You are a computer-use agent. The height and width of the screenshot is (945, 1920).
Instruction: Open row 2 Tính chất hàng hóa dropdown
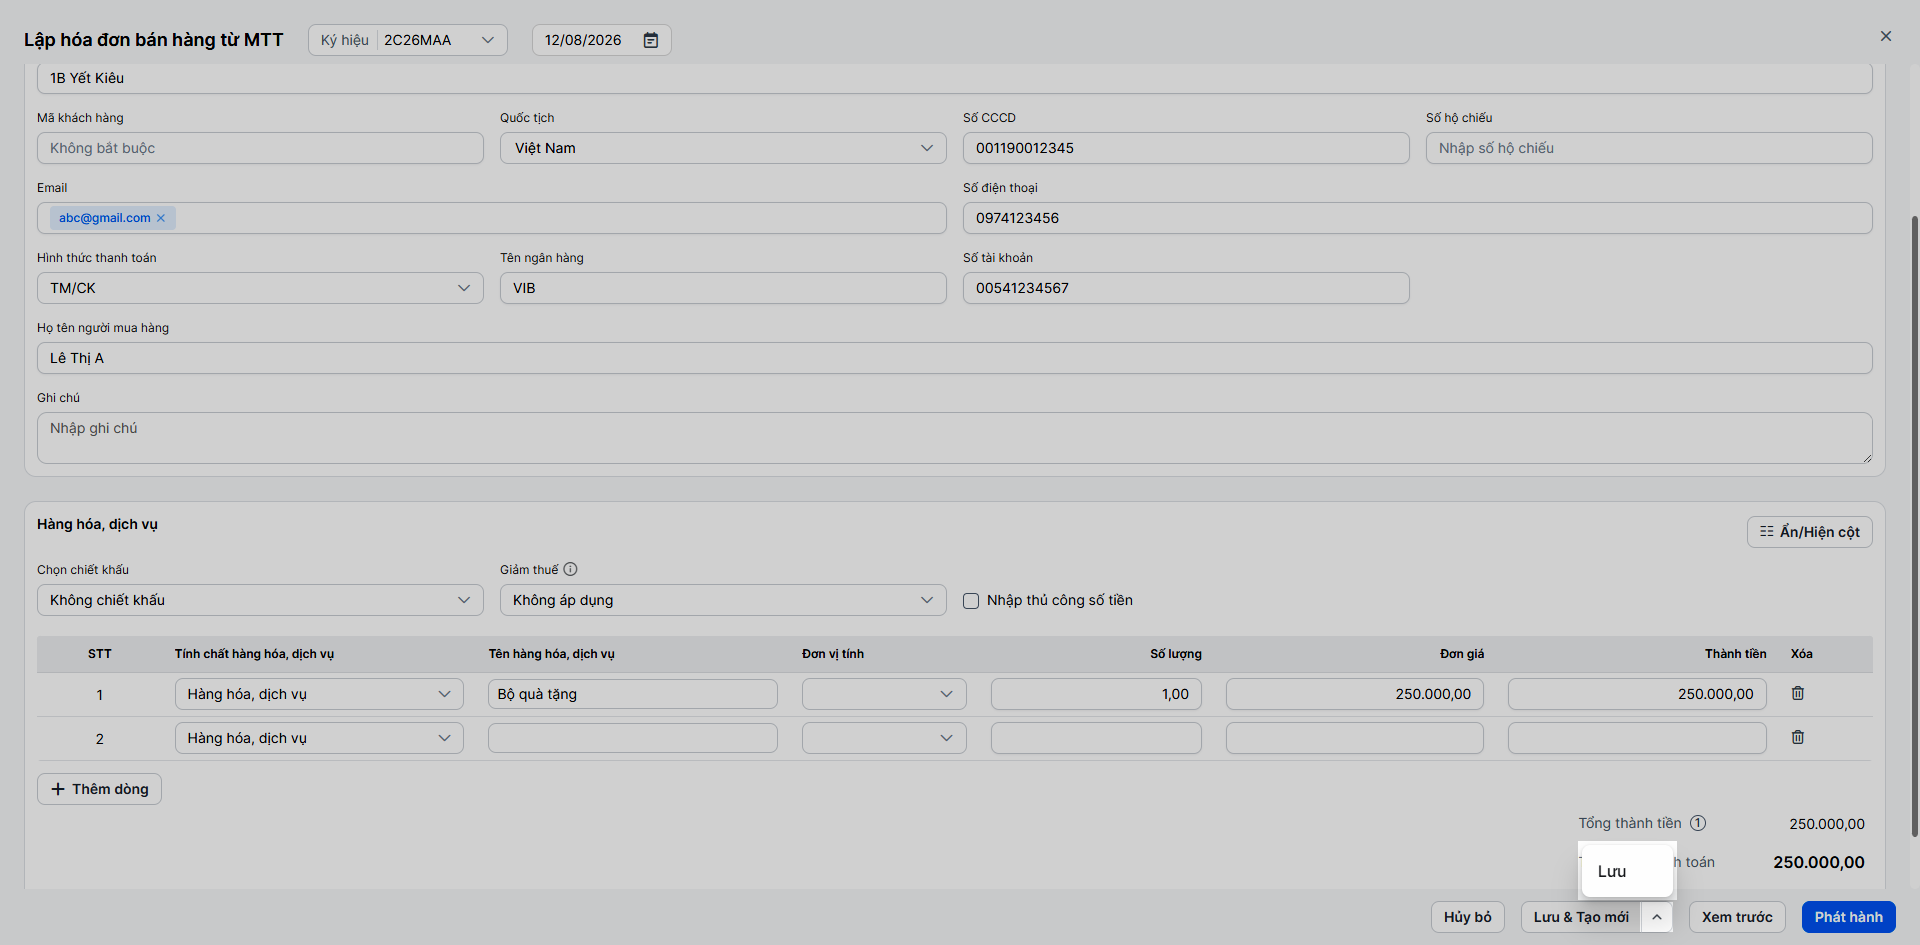pos(319,738)
